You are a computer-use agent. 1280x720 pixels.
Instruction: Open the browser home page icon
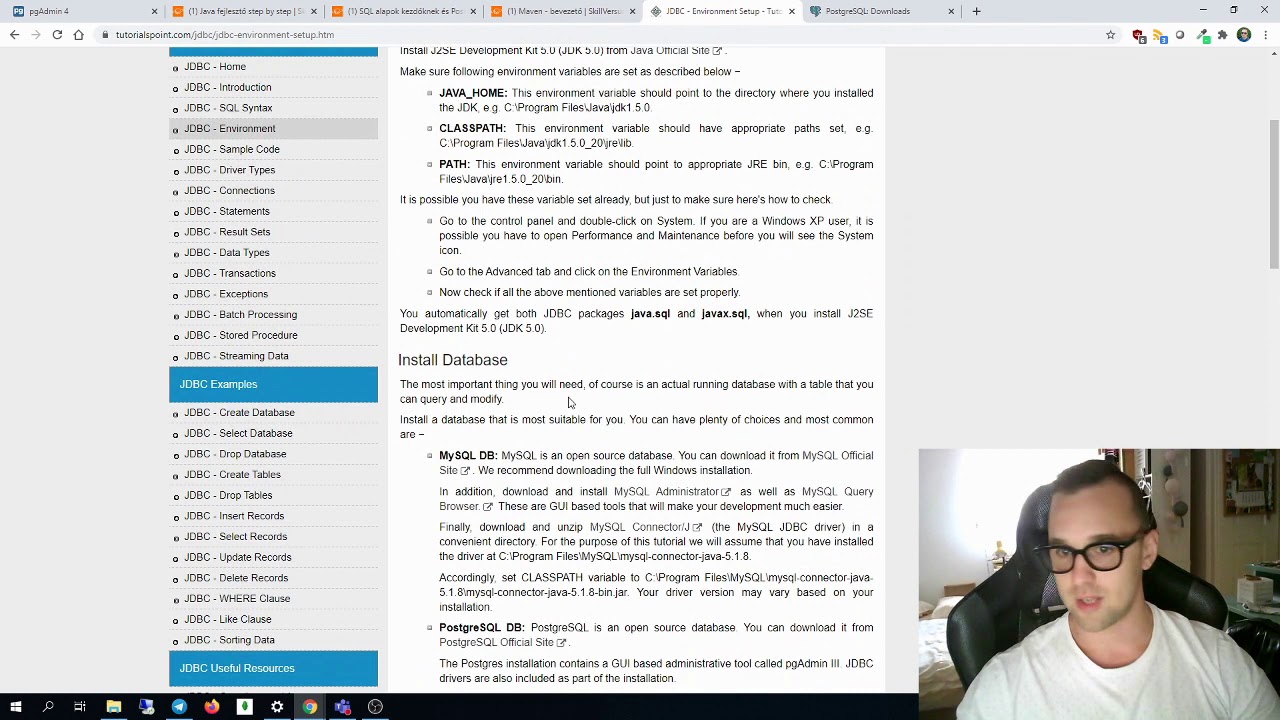click(79, 35)
